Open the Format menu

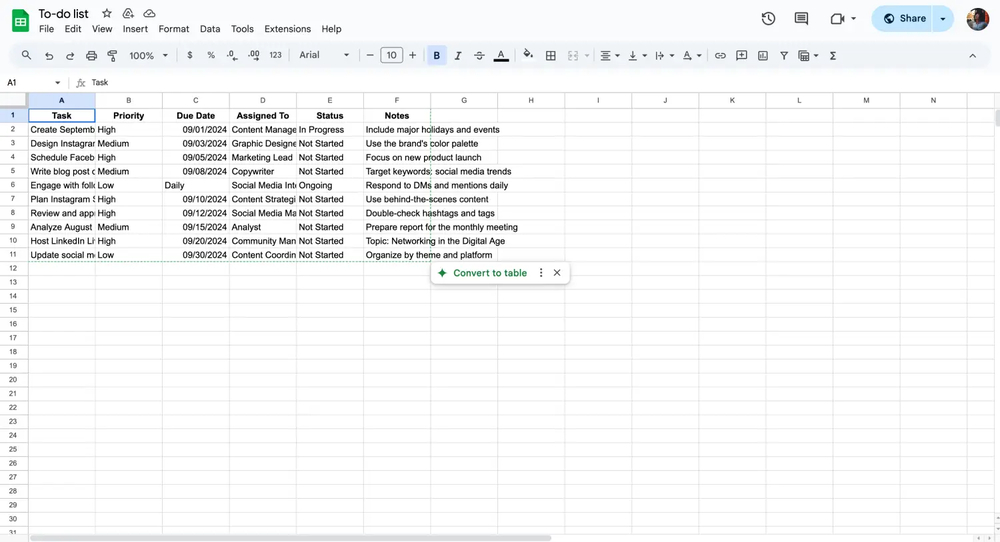[174, 29]
